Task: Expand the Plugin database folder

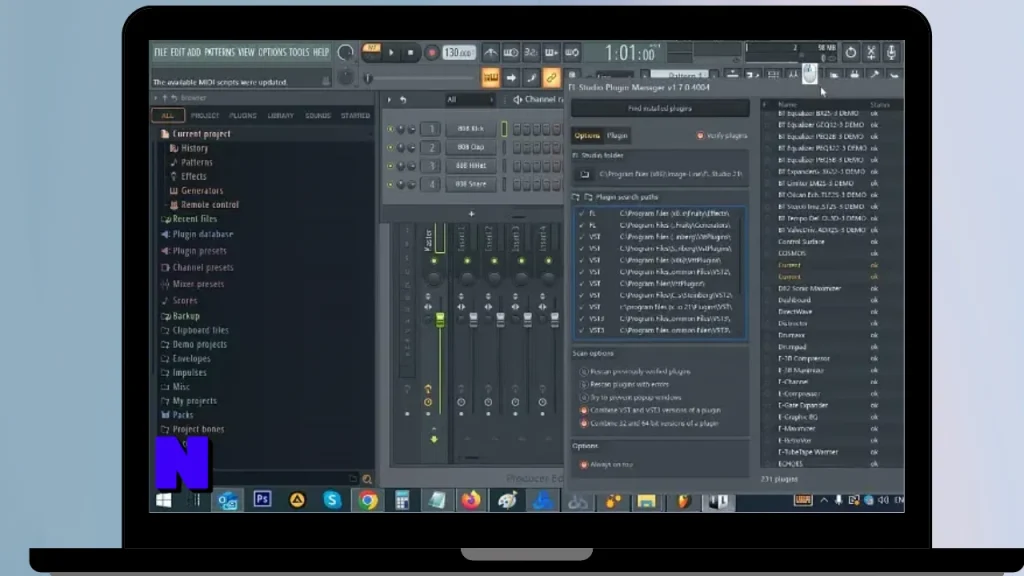Action: tap(197, 234)
